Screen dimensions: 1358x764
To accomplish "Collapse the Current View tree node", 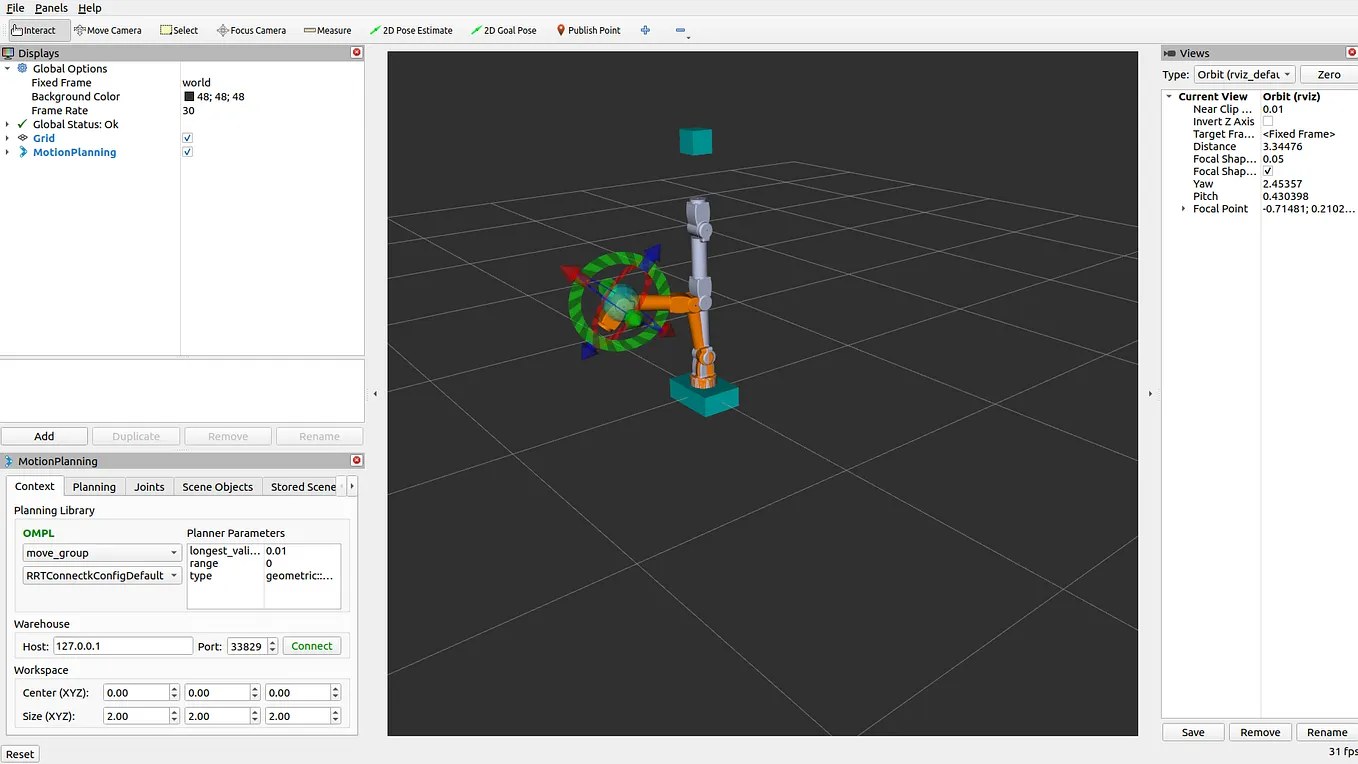I will [x=1169, y=97].
